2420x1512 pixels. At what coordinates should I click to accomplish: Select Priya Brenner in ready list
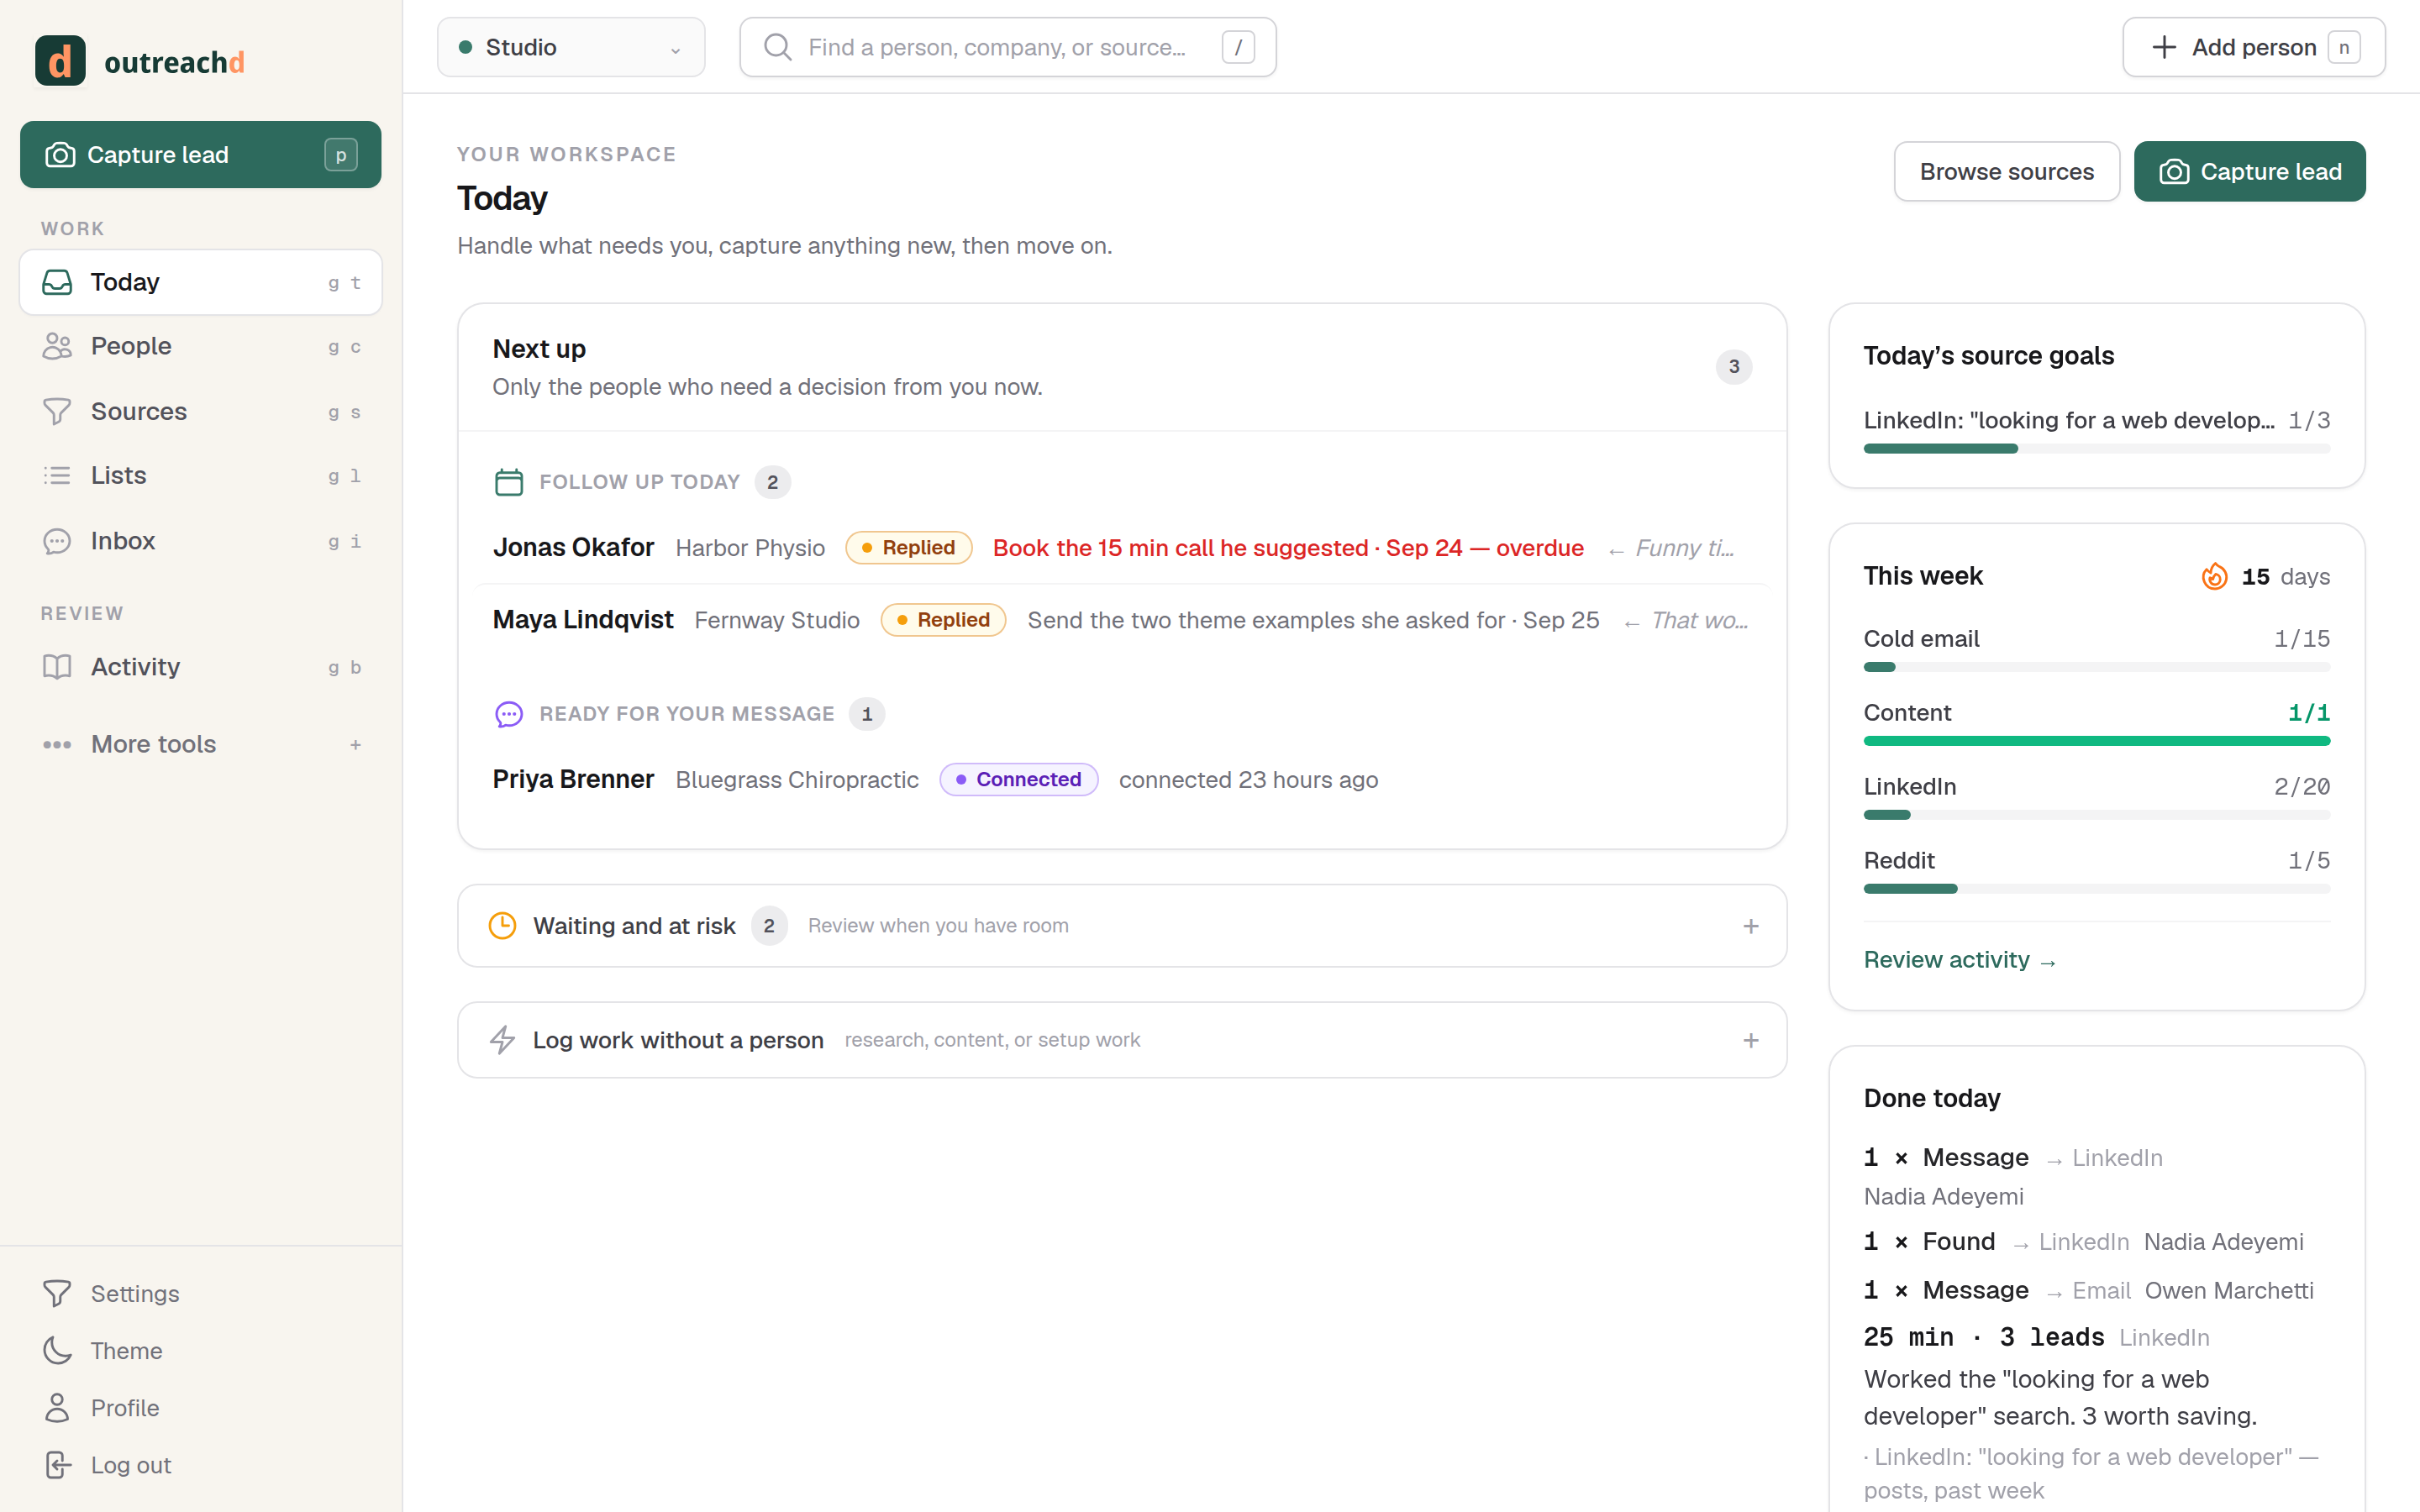[x=1122, y=779]
